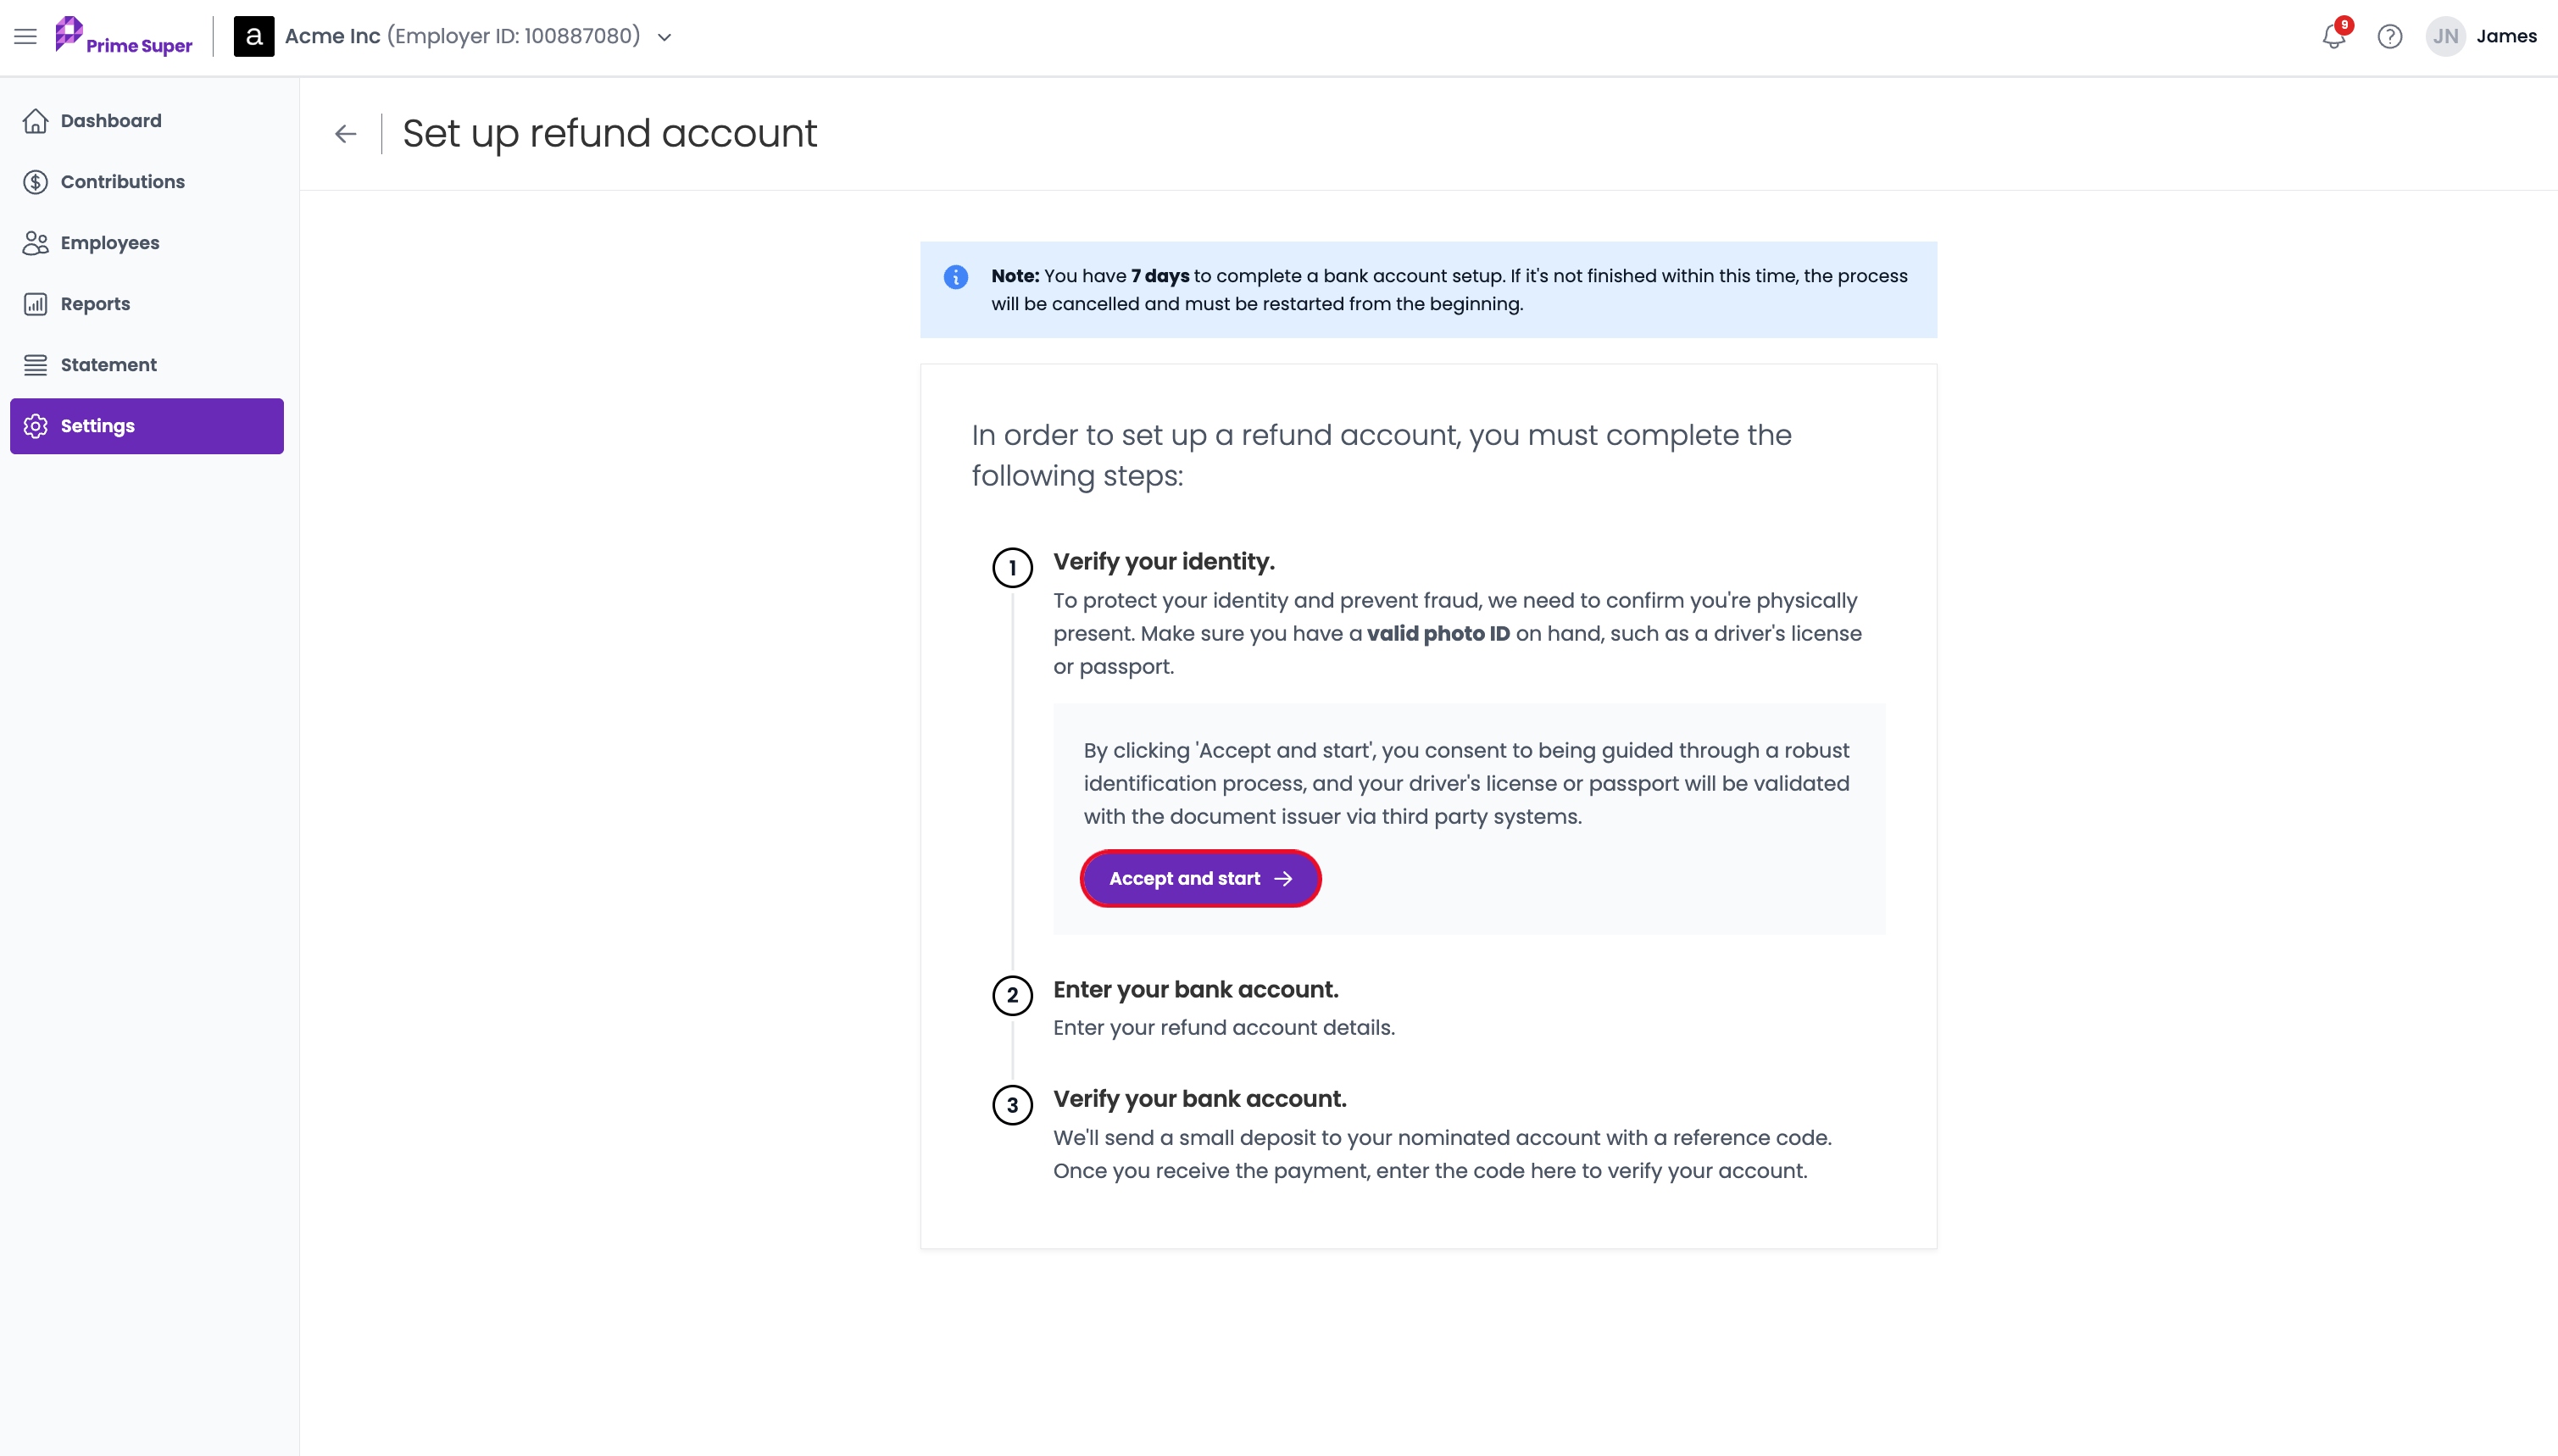
Task: Click the step 1 circle marker
Action: pyautogui.click(x=1012, y=568)
